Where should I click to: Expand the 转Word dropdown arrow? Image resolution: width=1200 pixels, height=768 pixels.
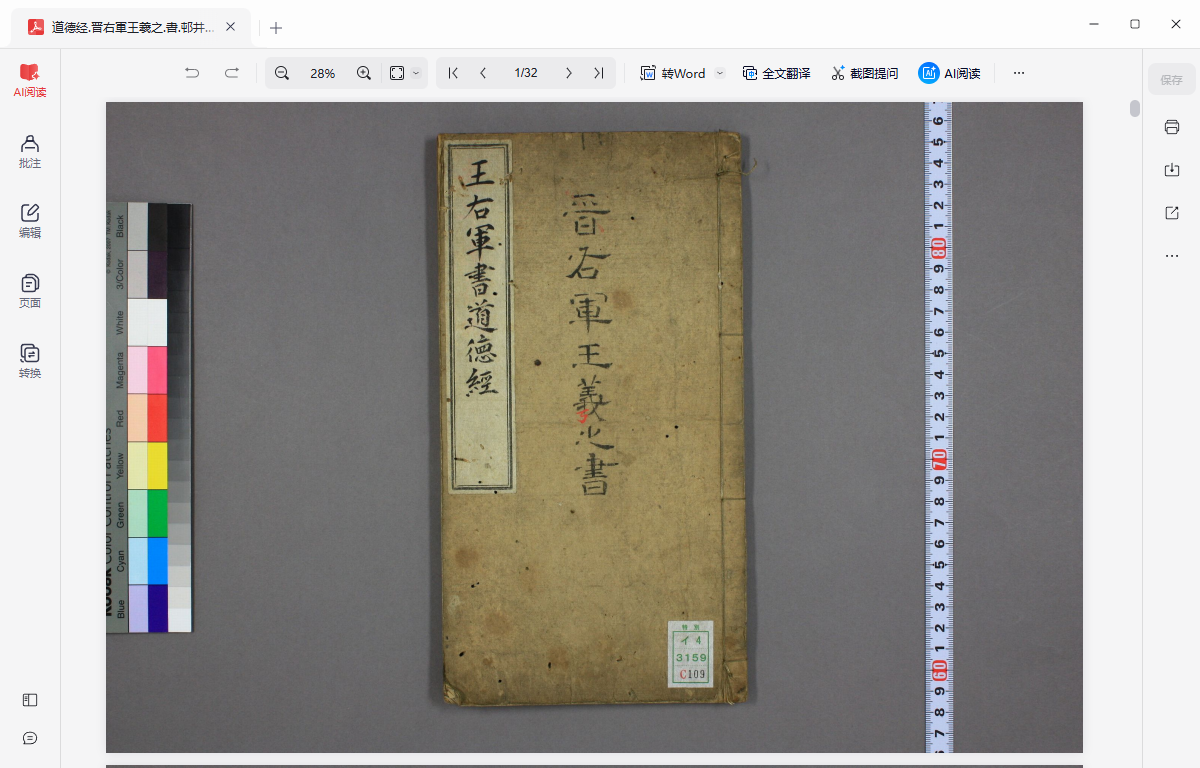point(719,73)
